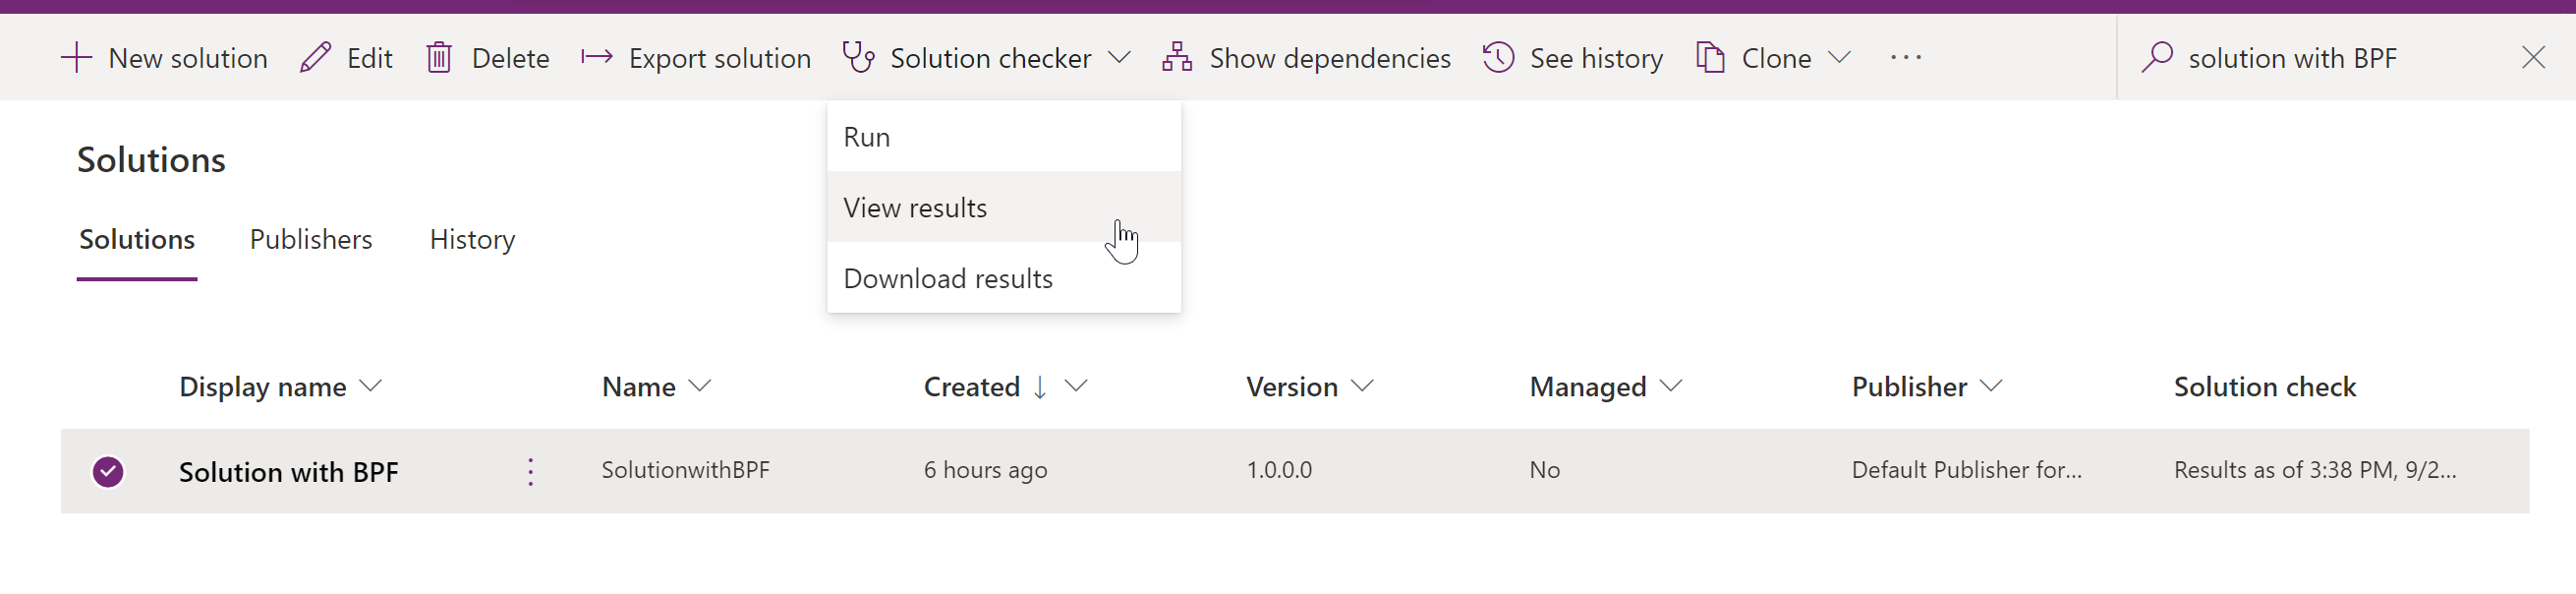This screenshot has height=594, width=2576.
Task: Select Download results menu option
Action: click(948, 278)
